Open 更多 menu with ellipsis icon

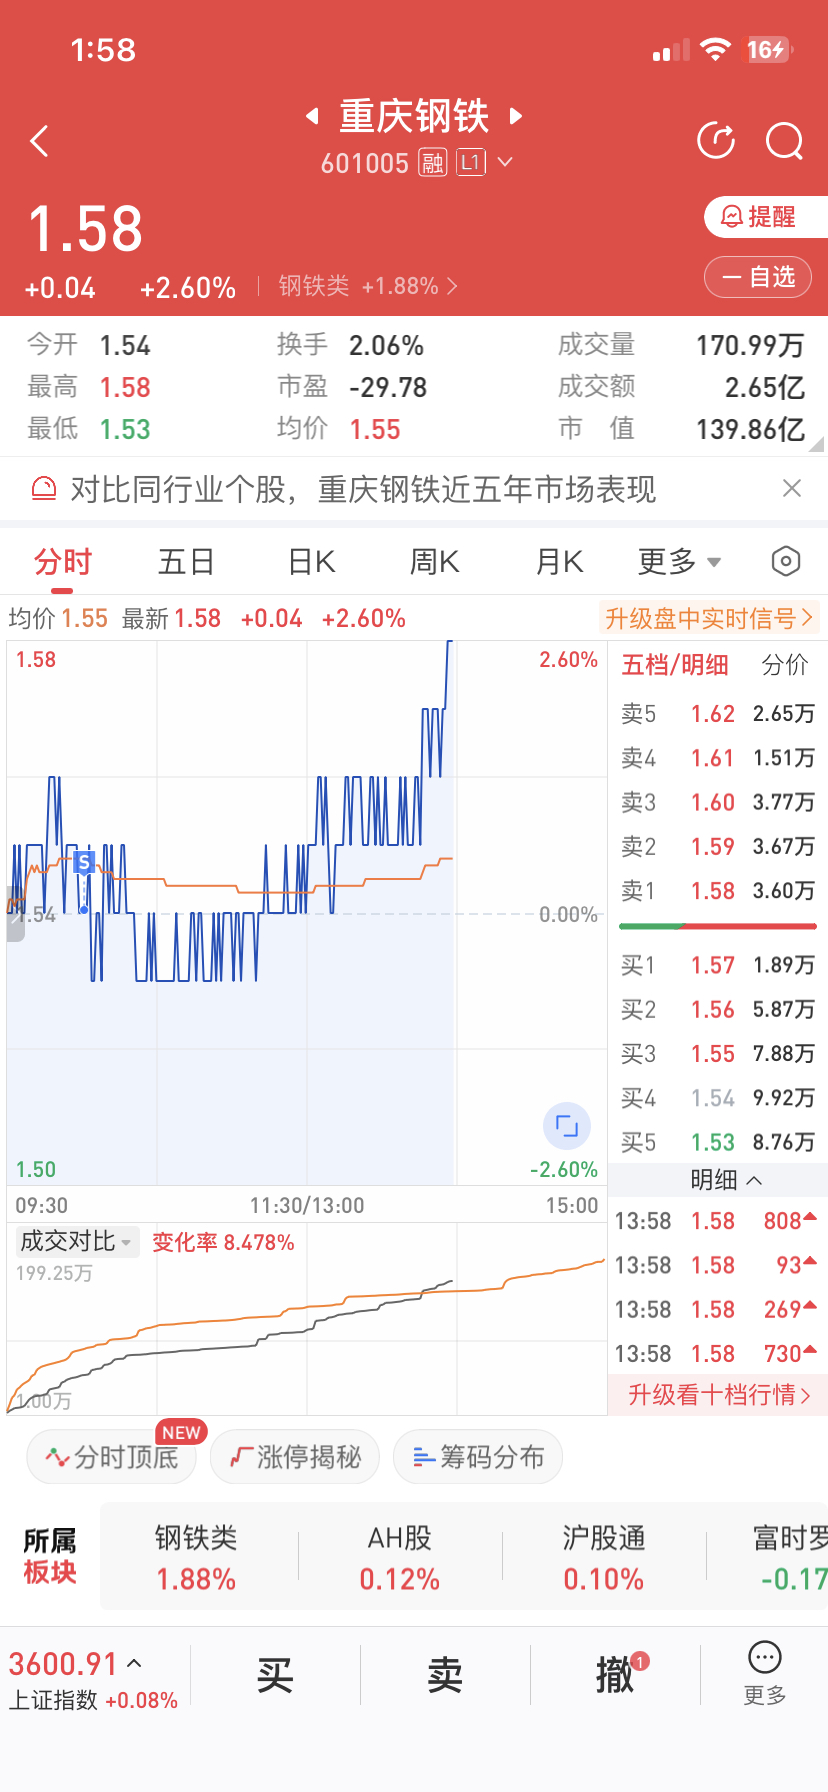pos(765,1673)
